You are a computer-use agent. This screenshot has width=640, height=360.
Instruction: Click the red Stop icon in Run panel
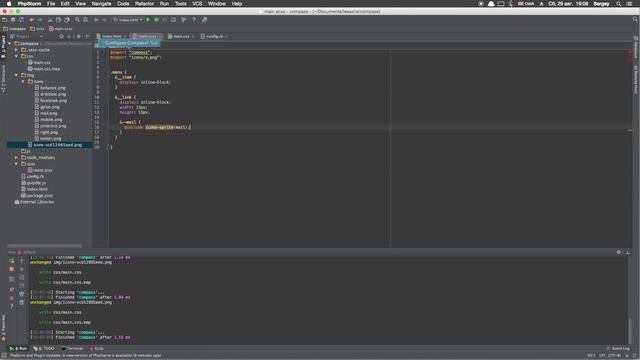[11, 269]
